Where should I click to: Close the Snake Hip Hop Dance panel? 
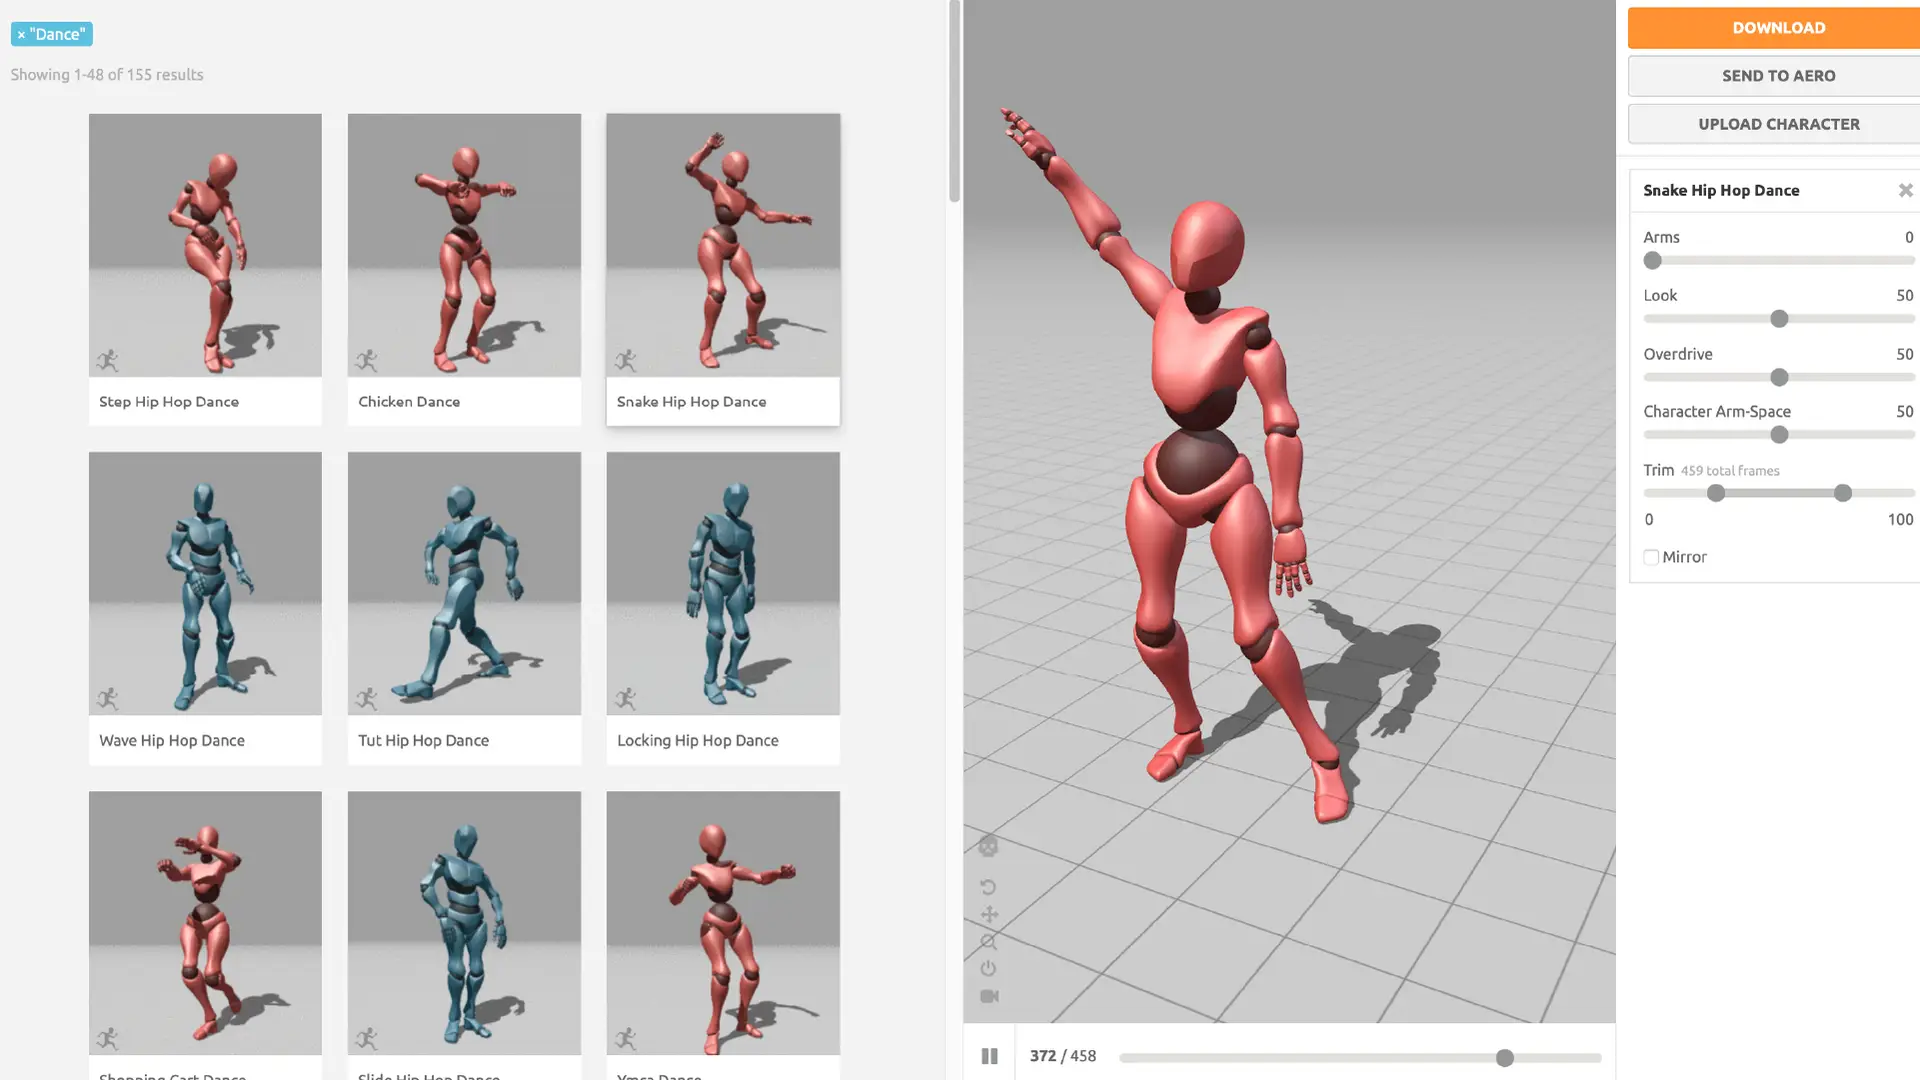(x=1905, y=190)
